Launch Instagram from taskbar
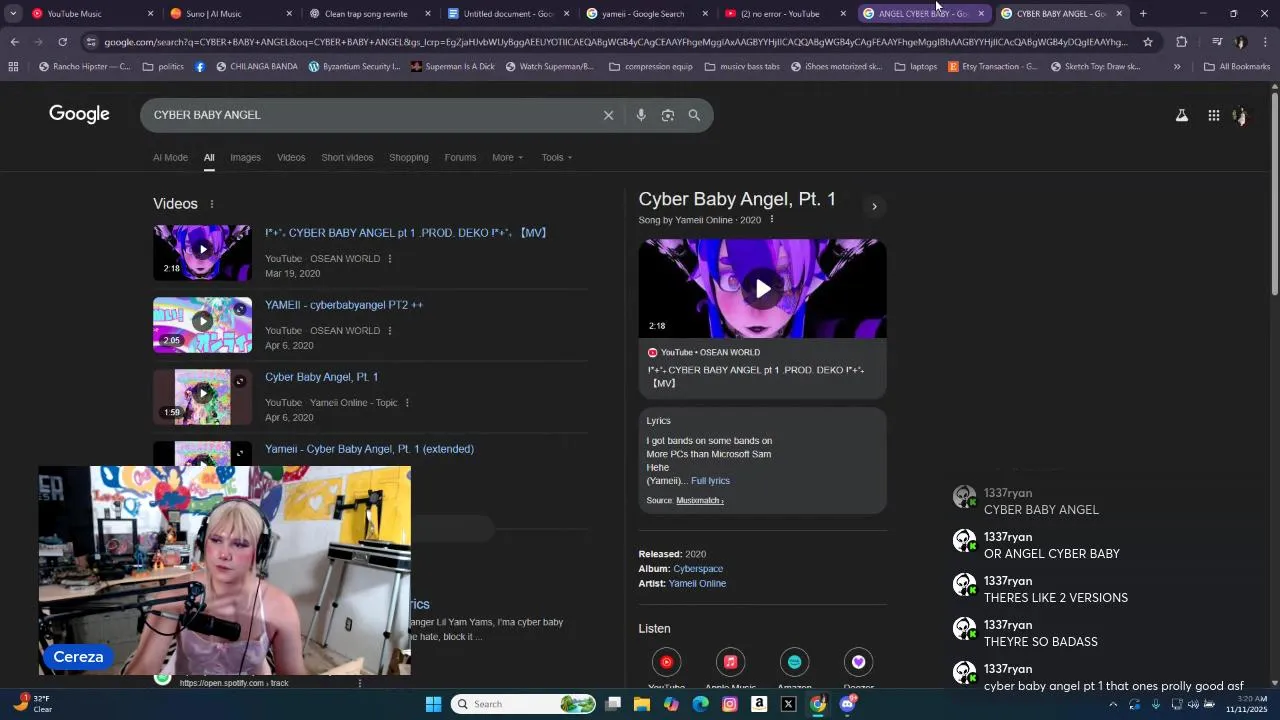 [x=730, y=704]
